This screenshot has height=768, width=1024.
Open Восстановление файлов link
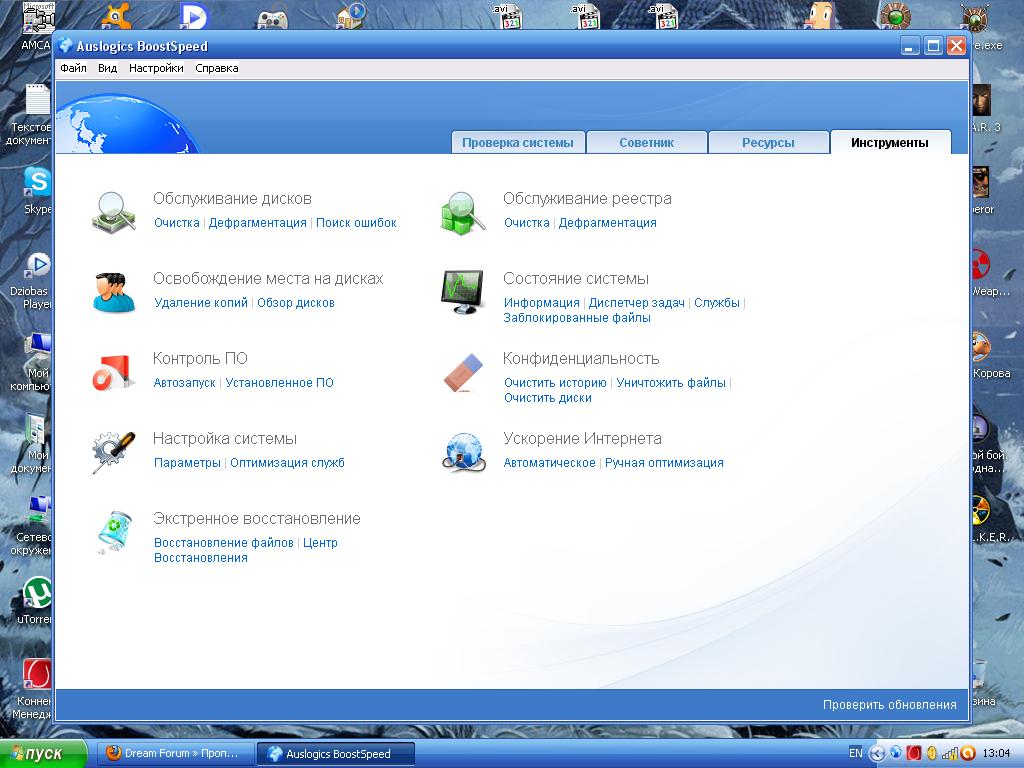click(224, 543)
